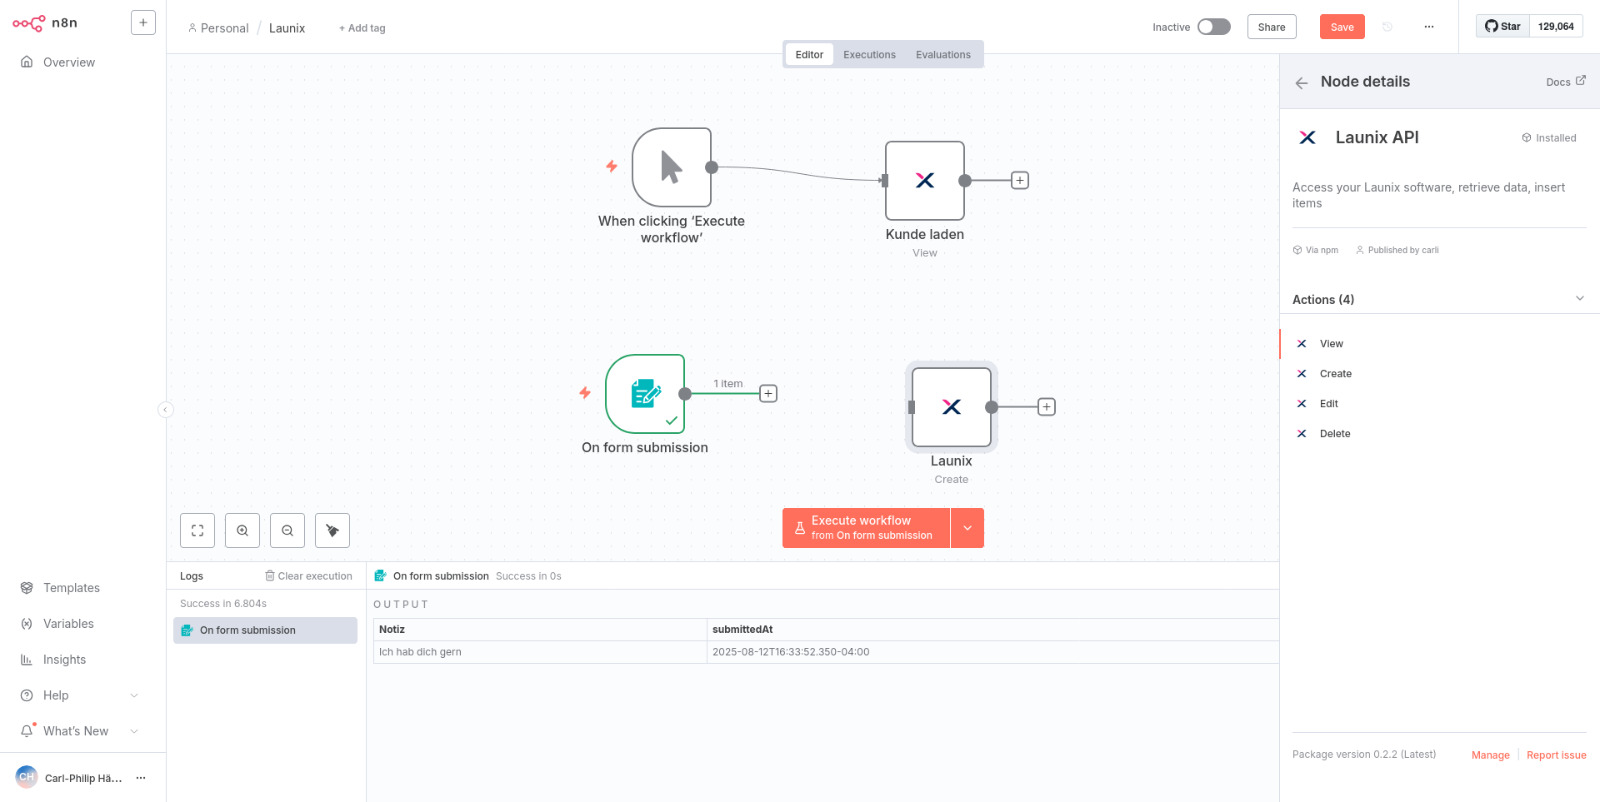Zoom in on the workflow canvas

242,530
